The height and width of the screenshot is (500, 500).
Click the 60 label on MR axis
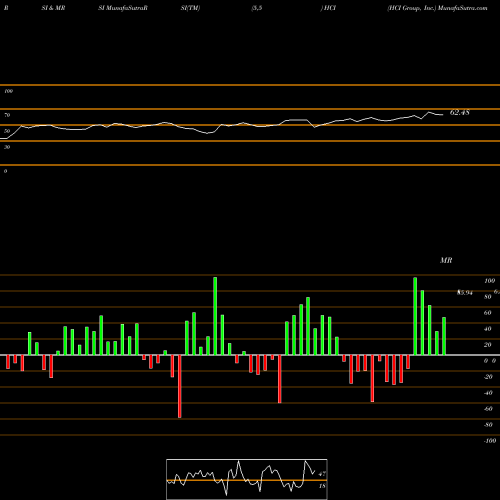pos(488,313)
